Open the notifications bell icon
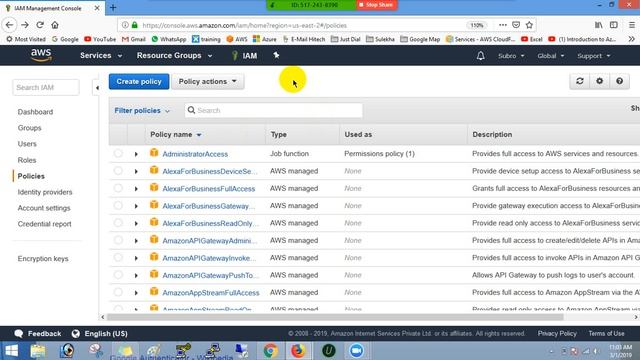 coord(480,56)
